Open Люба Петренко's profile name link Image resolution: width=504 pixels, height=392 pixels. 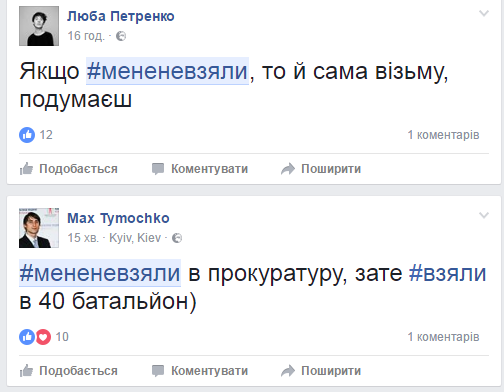point(121,16)
